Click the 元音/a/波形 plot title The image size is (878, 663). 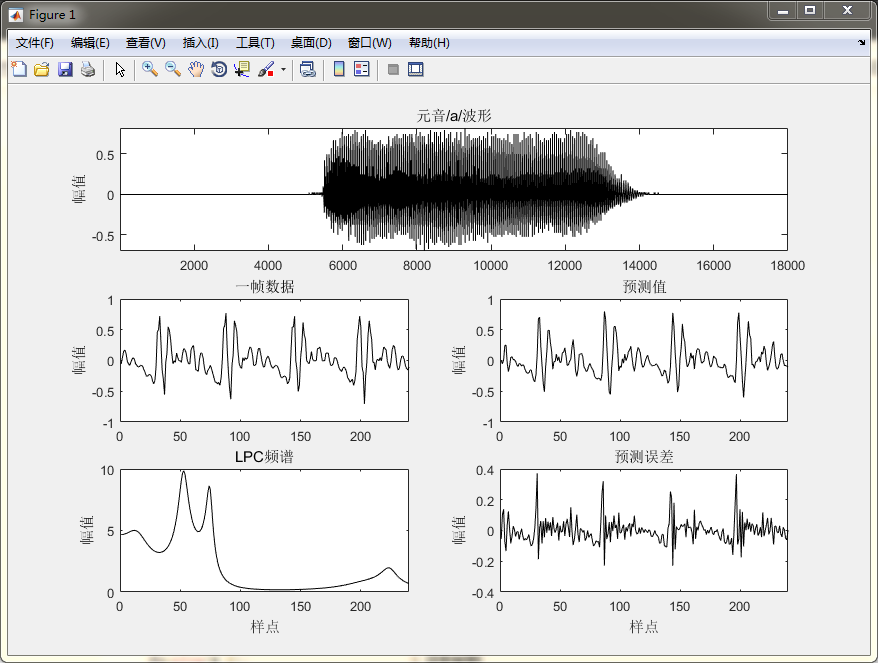tap(454, 116)
